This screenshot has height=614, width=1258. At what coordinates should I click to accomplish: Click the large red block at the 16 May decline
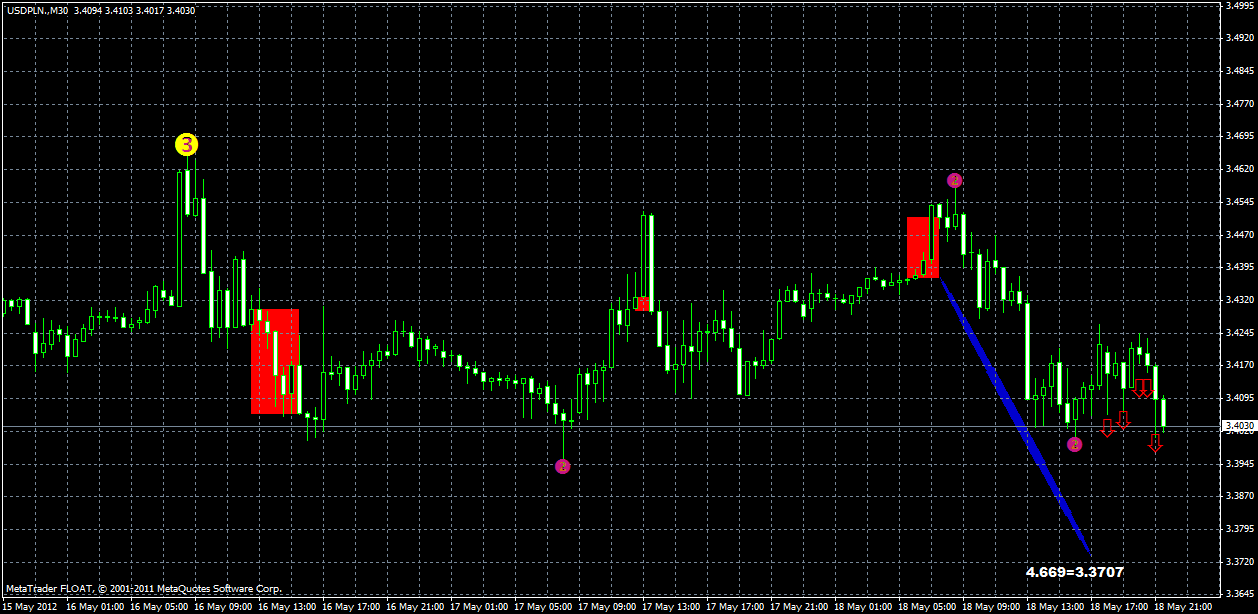point(275,360)
